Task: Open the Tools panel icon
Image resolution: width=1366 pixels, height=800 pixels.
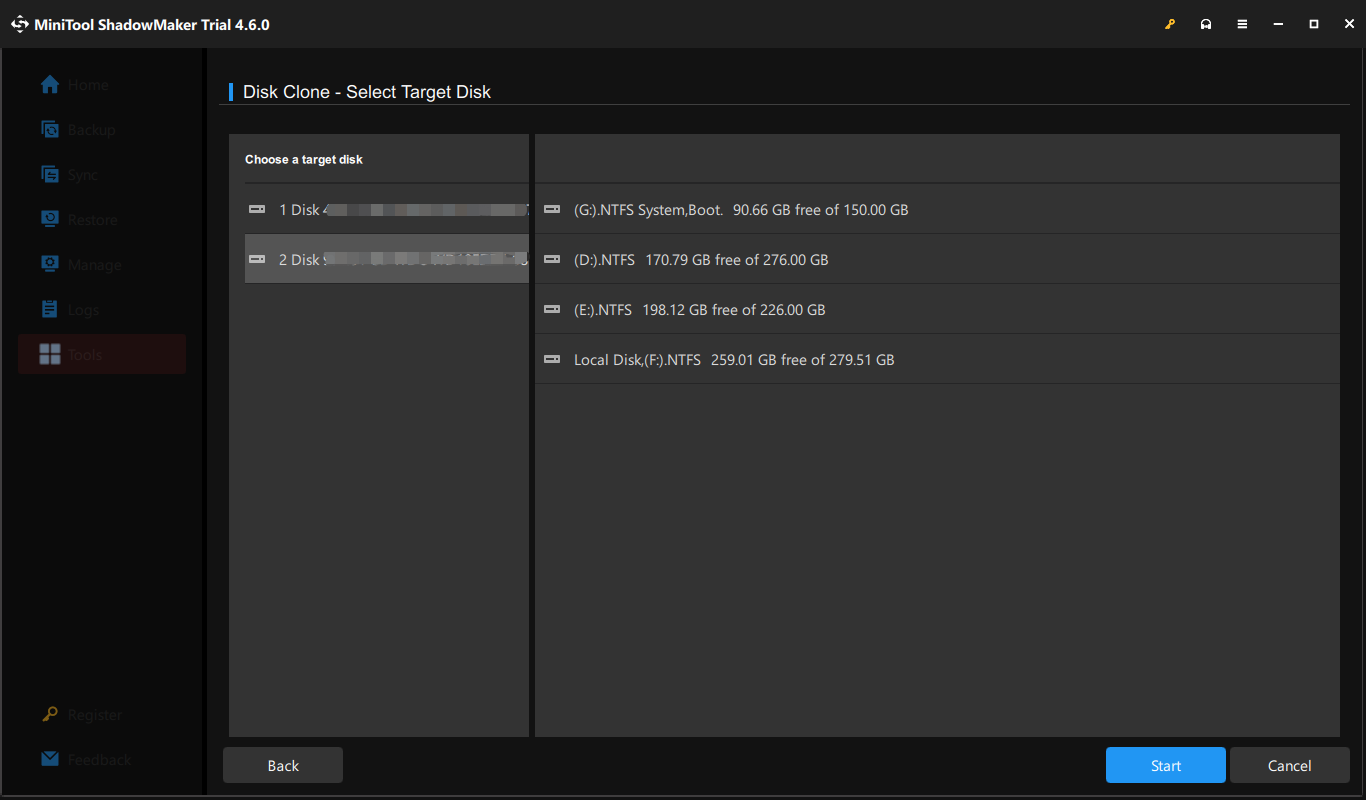Action: tap(49, 354)
